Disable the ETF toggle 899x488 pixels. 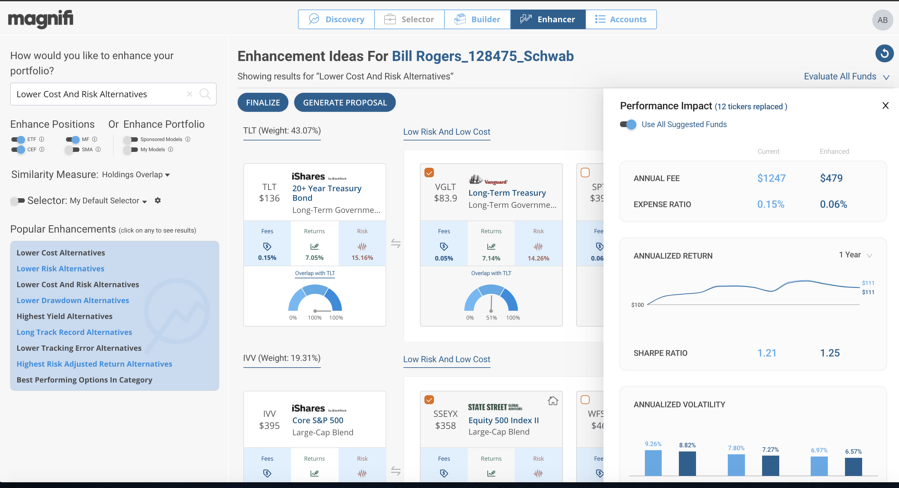18,140
